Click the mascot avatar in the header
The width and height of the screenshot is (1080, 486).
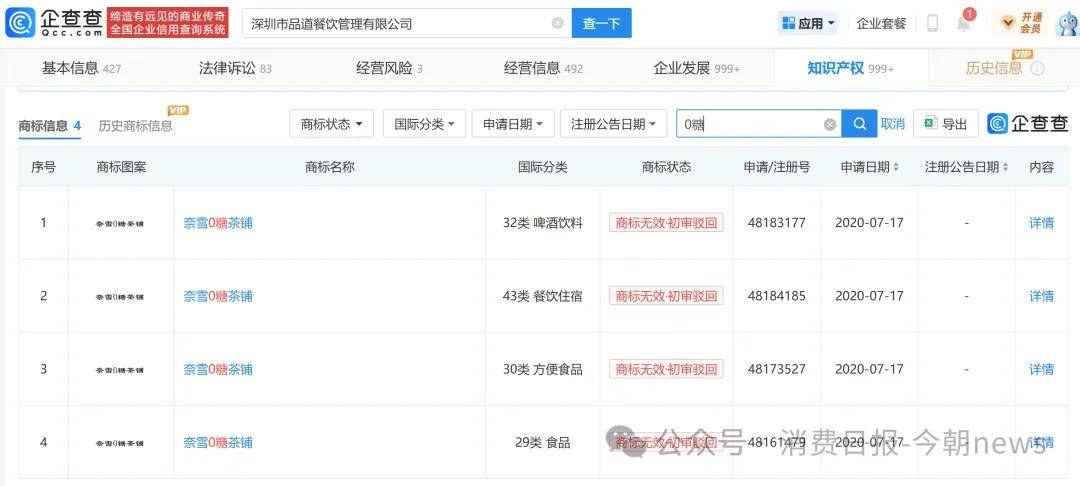coord(1068,23)
